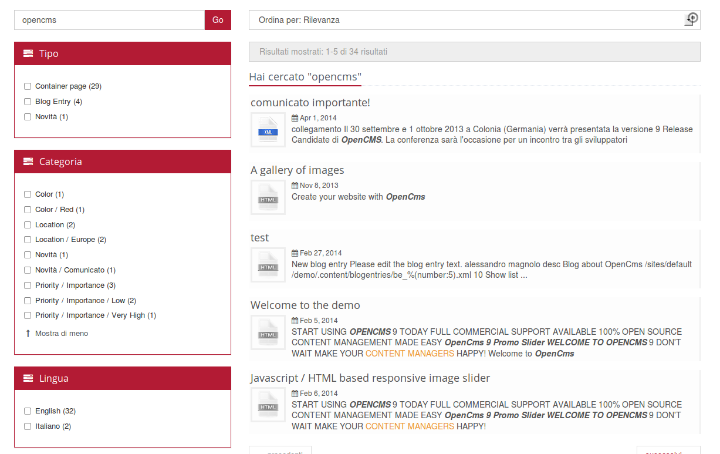Click the Hai cercato "opencms" heading

point(305,77)
